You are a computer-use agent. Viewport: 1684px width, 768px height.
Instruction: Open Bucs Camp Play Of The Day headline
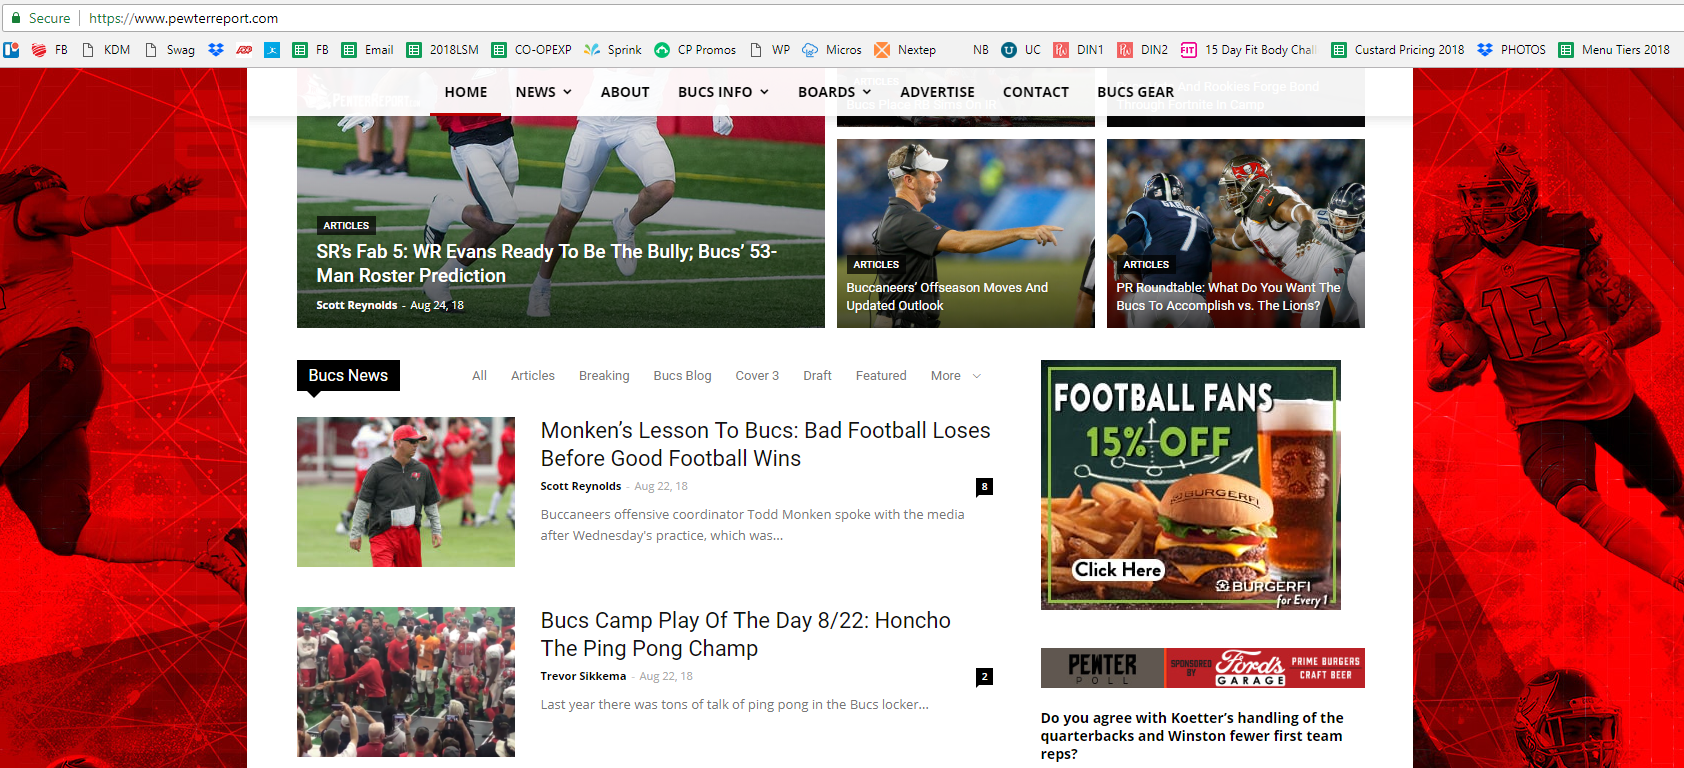745,634
